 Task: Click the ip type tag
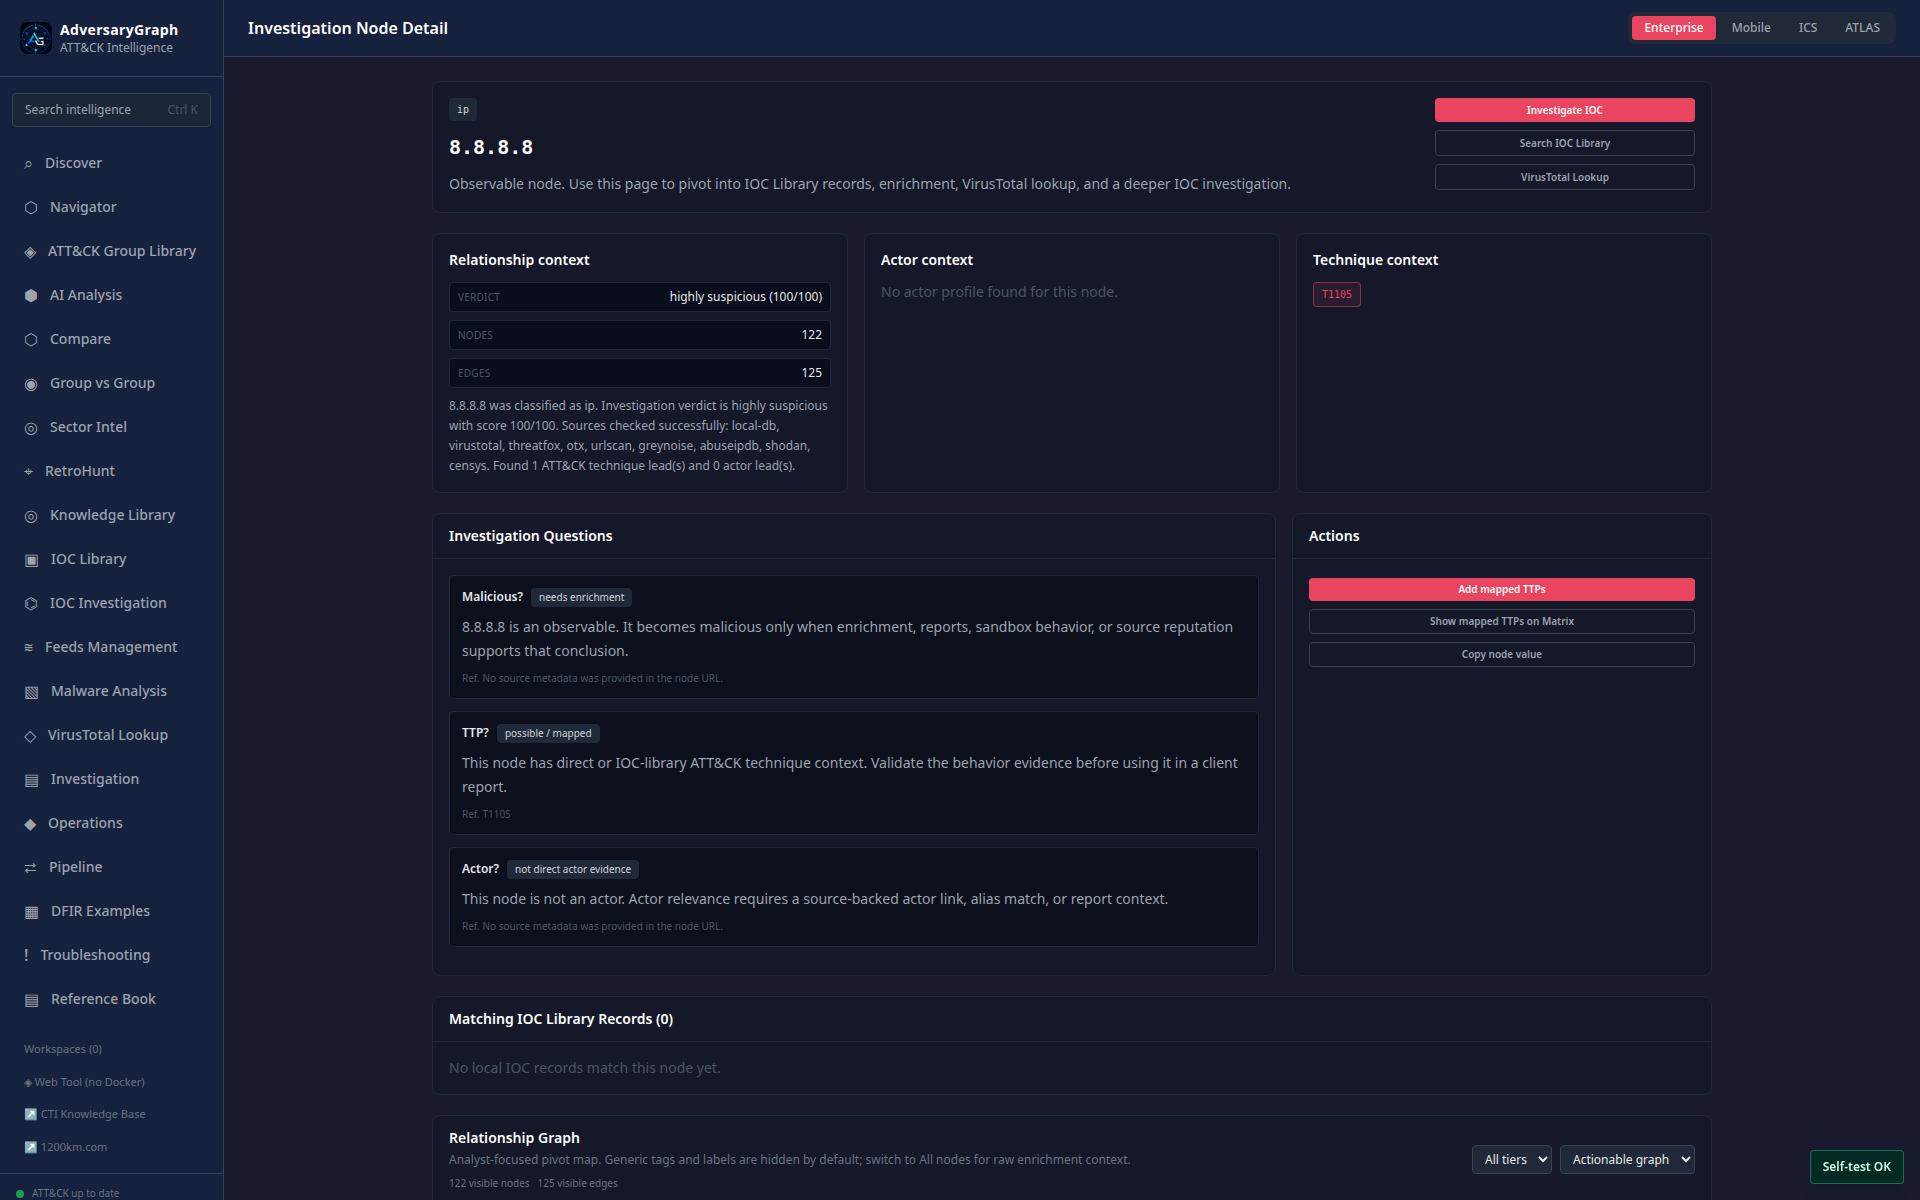click(463, 109)
